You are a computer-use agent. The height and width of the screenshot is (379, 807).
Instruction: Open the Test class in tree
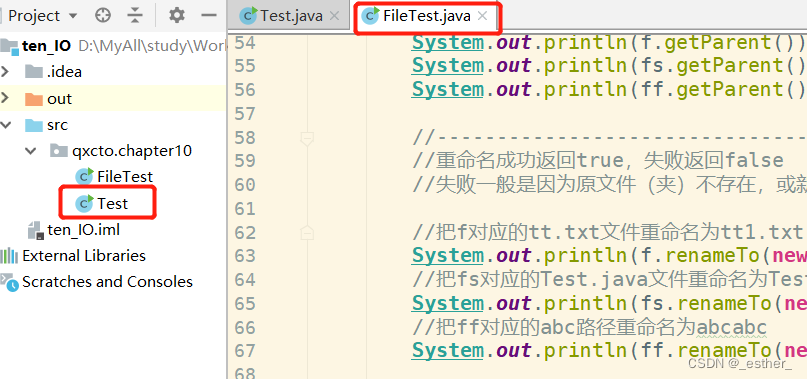pyautogui.click(x=113, y=203)
